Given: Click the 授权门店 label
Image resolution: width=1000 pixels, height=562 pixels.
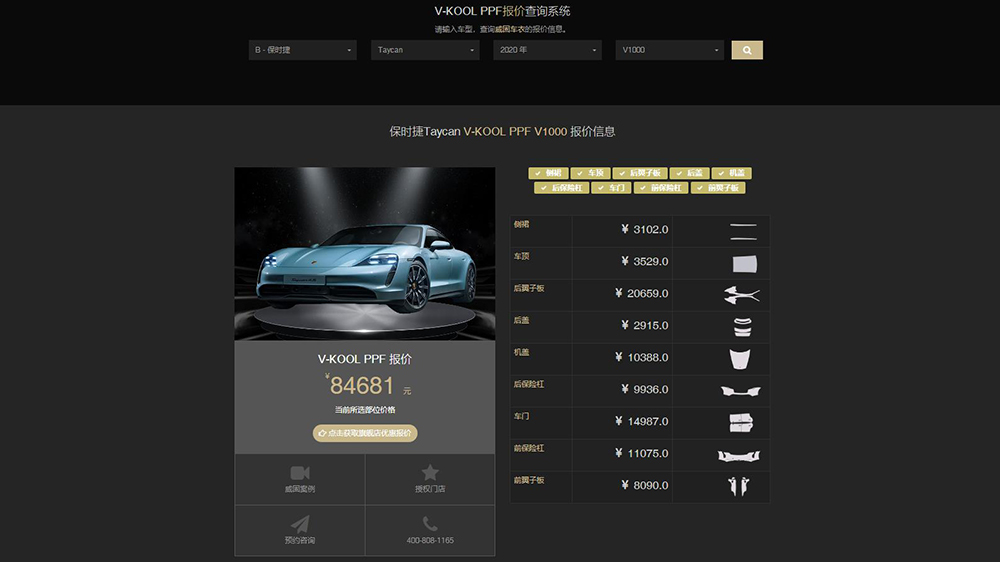Looking at the screenshot, I should (x=430, y=489).
